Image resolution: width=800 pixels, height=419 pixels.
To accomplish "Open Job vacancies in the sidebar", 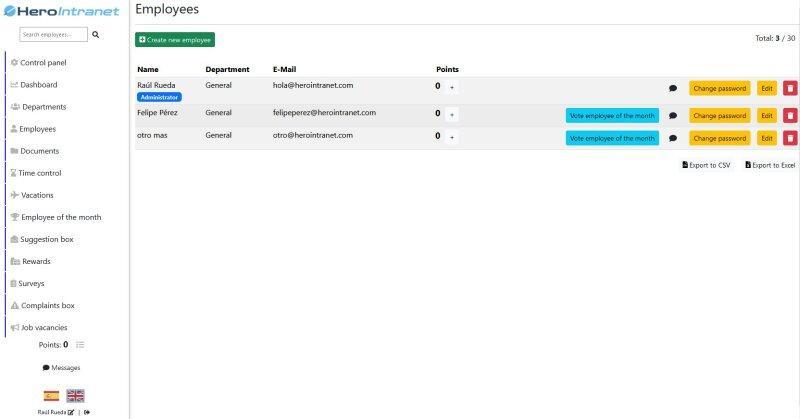I will [39, 328].
